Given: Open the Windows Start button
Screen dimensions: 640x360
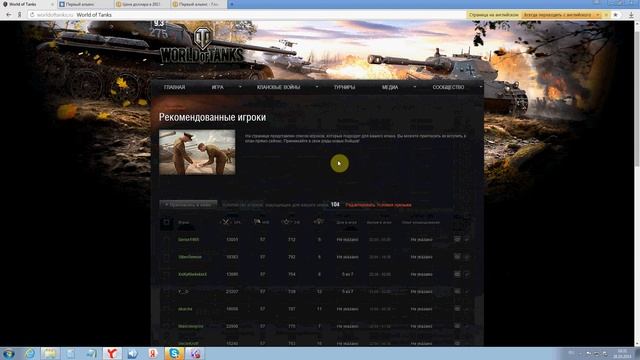Looking at the screenshot, I should point(8,353).
